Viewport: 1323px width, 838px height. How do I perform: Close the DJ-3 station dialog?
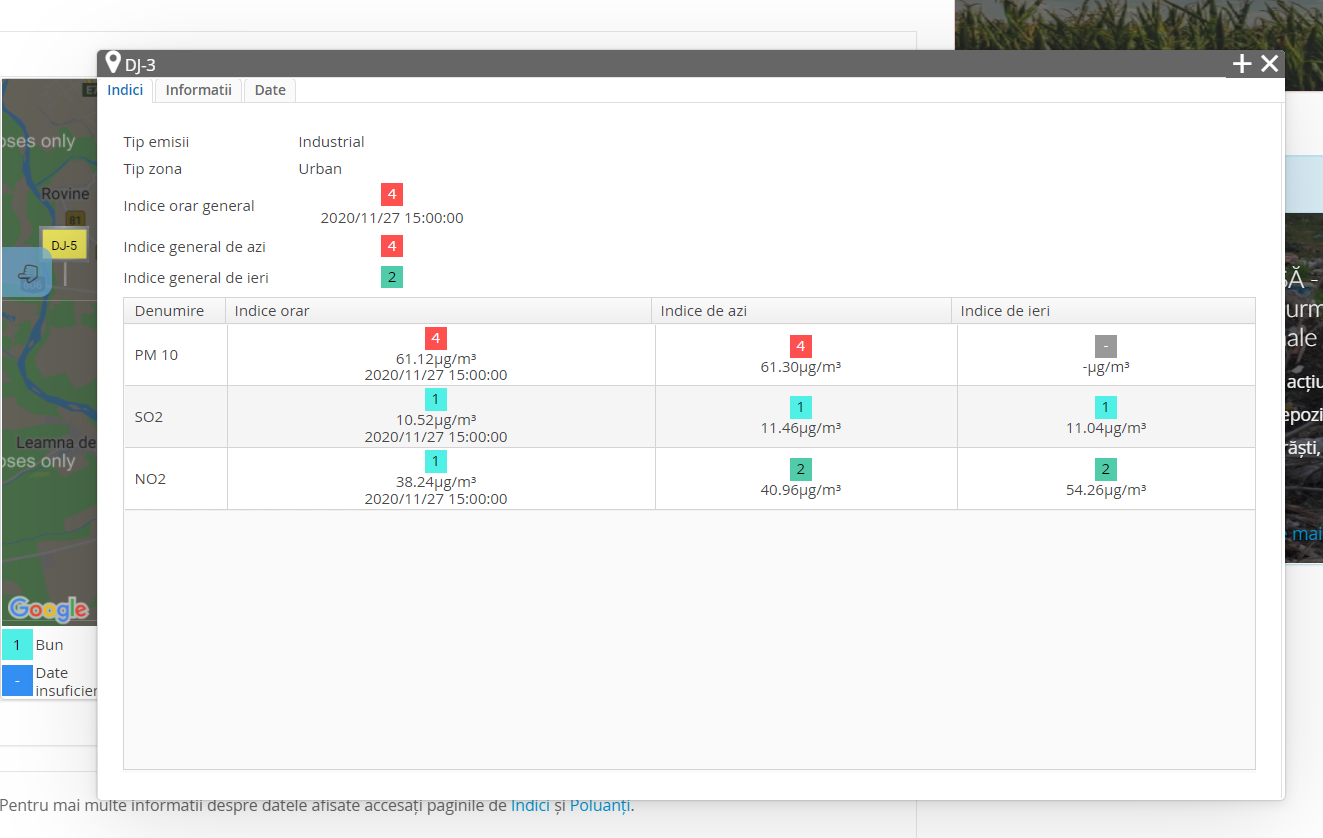coord(1269,64)
